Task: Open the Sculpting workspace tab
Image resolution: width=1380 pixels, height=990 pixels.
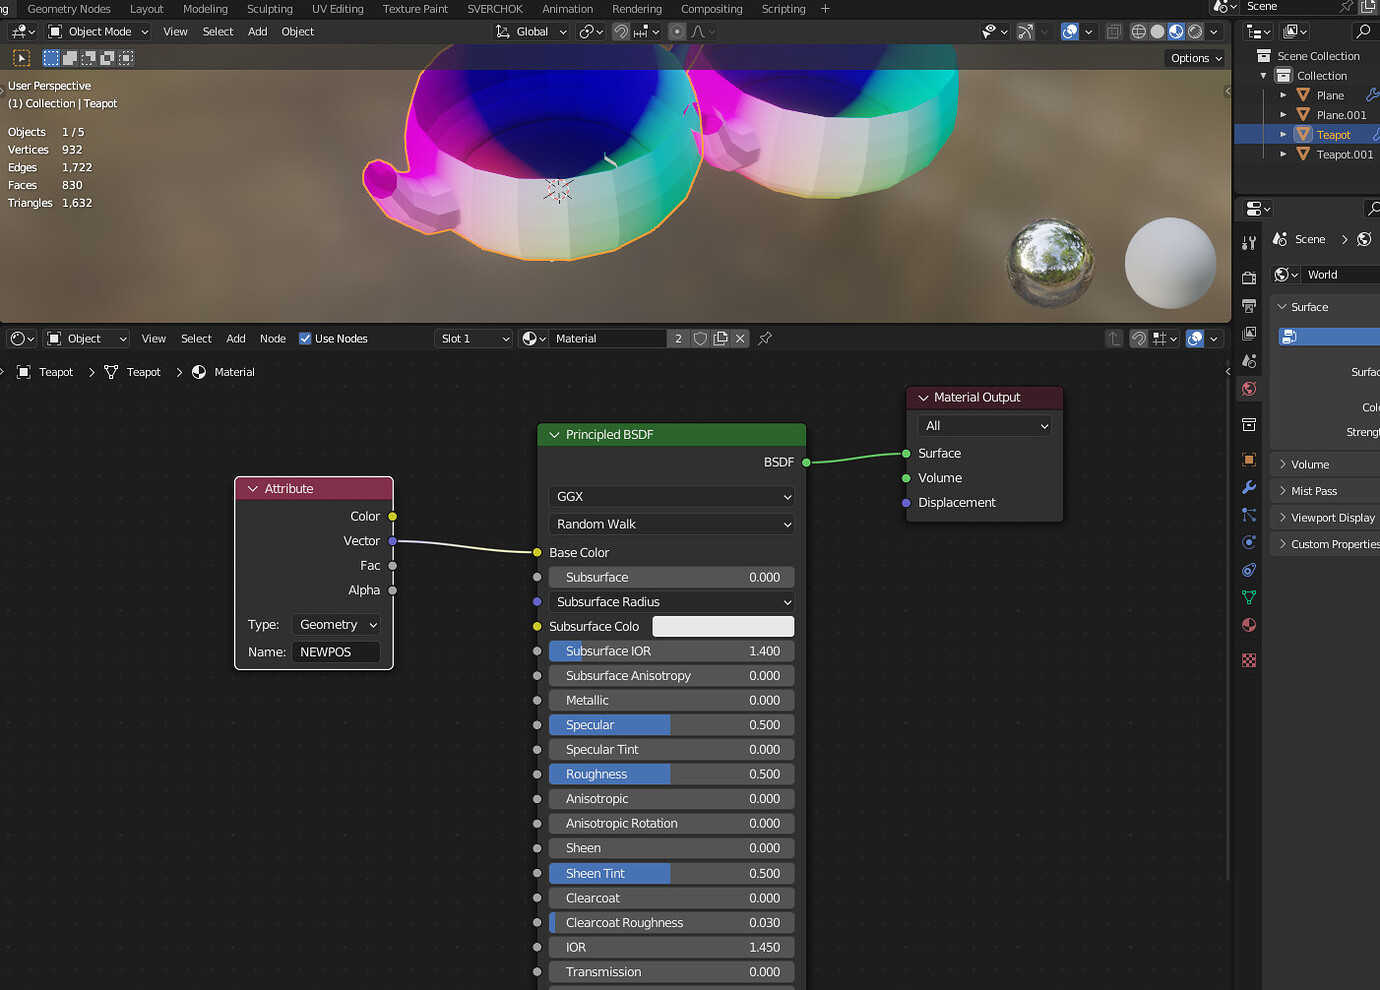Action: click(270, 9)
